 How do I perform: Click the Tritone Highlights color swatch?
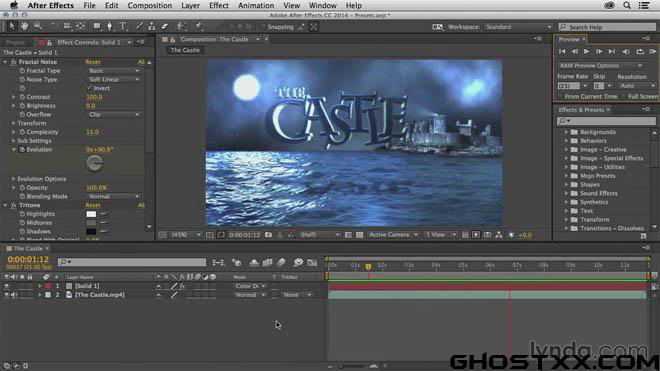coord(91,214)
